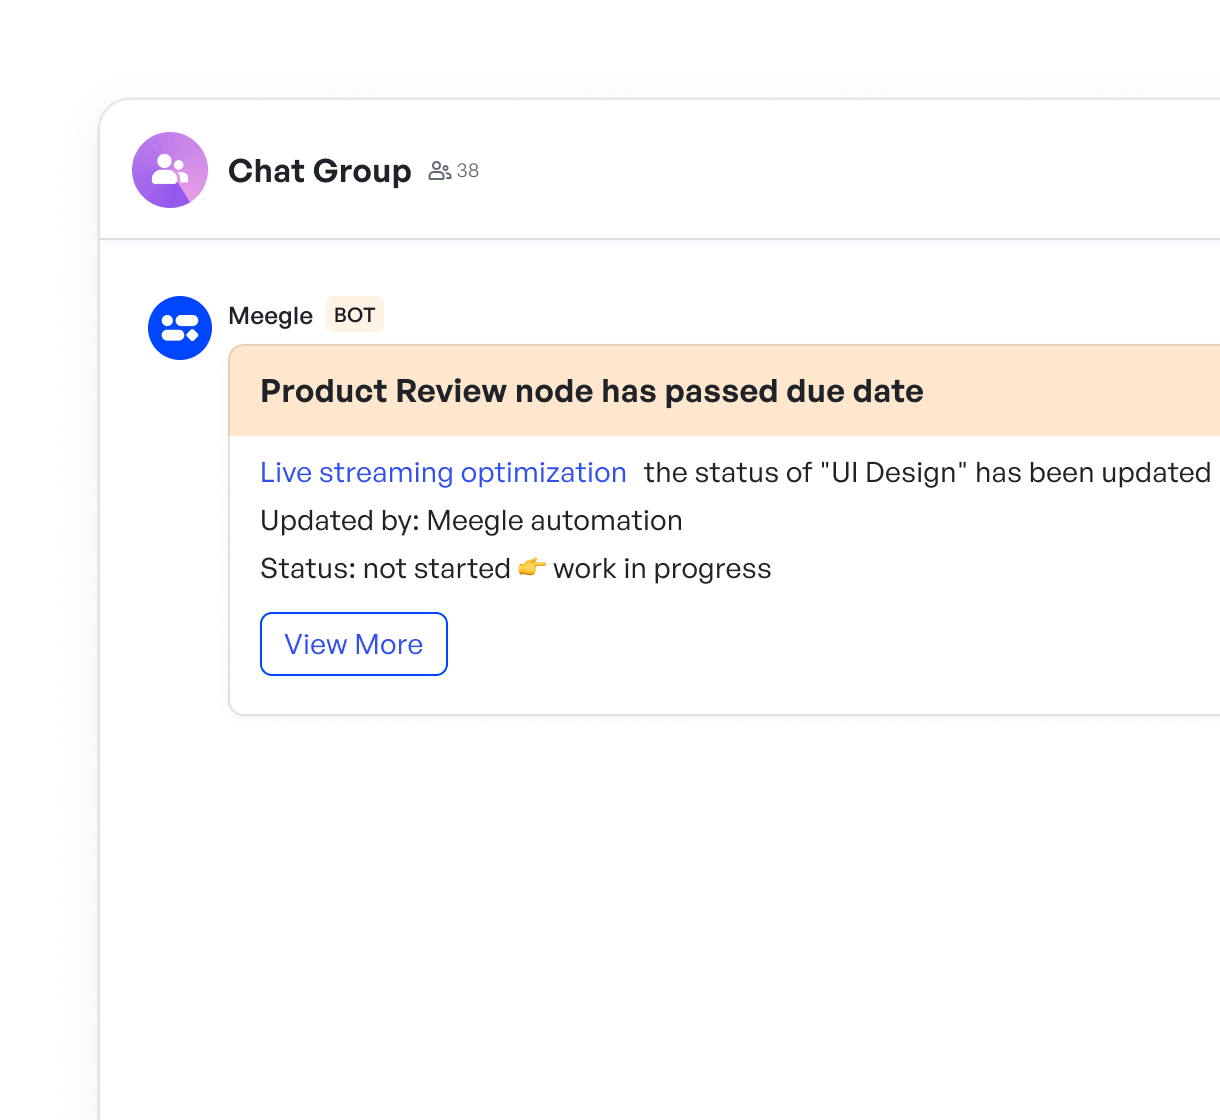Click the empty chat area below the card
The width and height of the screenshot is (1220, 1120).
coord(660,900)
